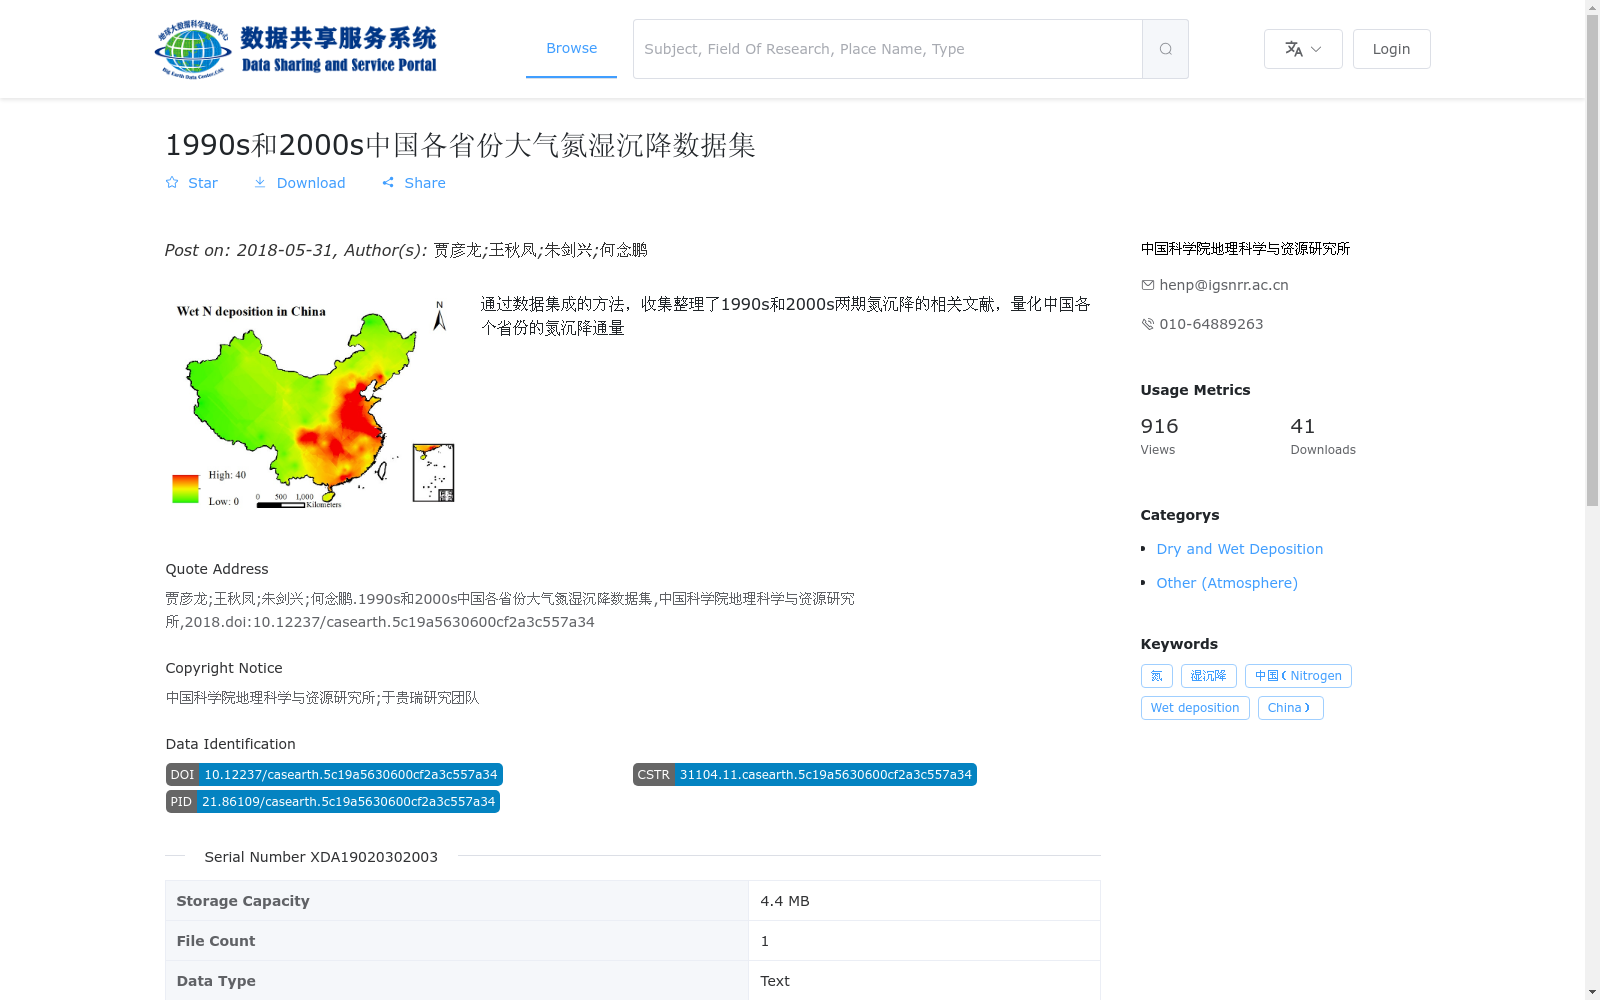Select the Wet deposition keyword tag
Viewport: 1600px width, 1000px height.
click(x=1195, y=708)
